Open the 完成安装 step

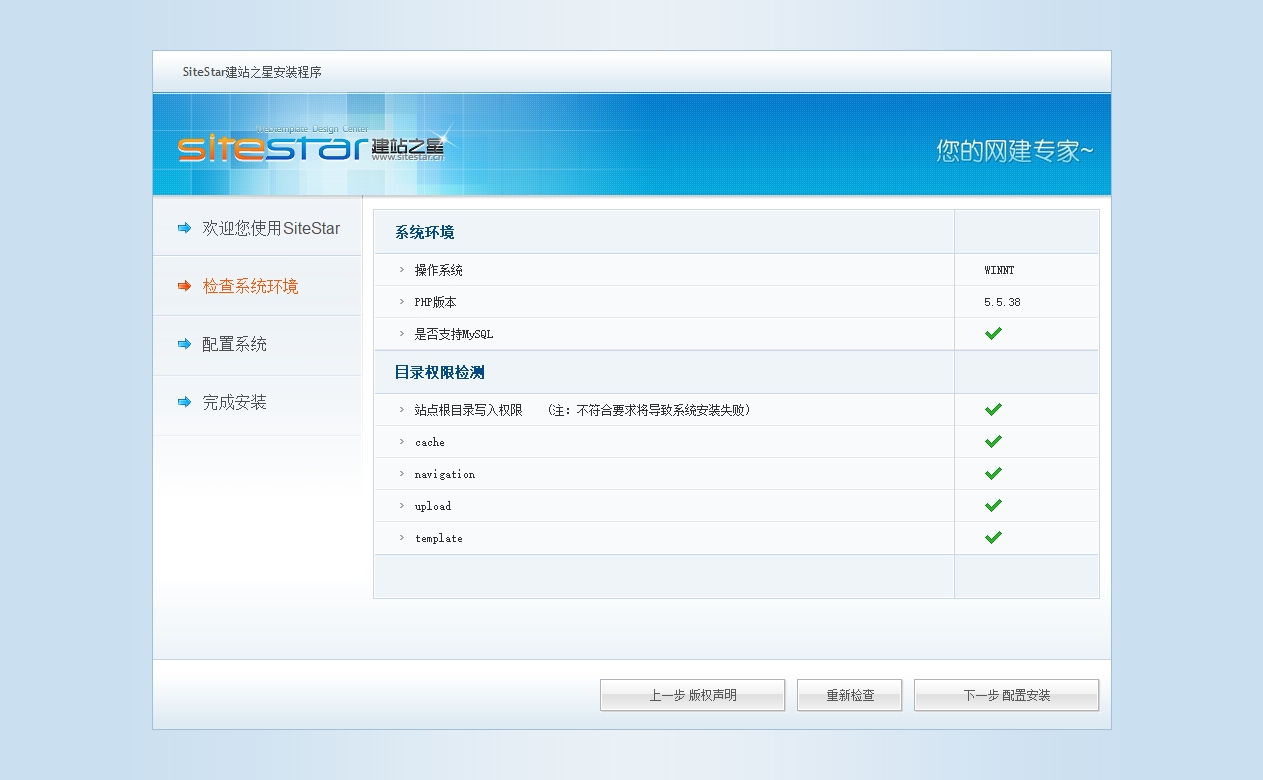(x=234, y=402)
